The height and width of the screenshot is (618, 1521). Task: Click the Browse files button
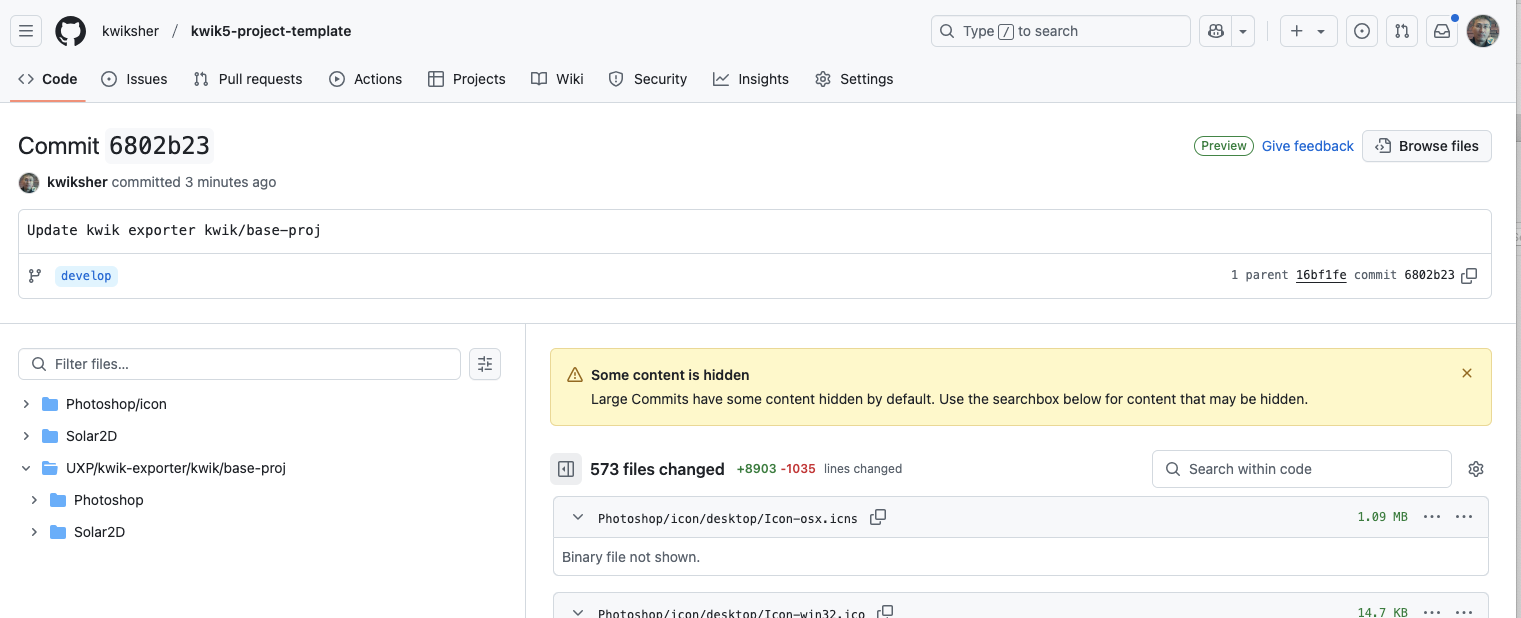coord(1427,146)
